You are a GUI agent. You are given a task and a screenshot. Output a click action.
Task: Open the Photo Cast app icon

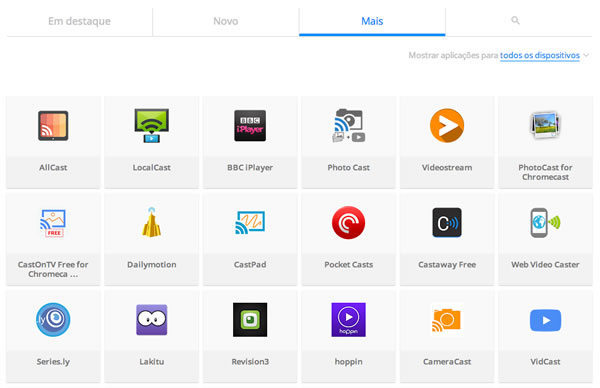pos(349,126)
